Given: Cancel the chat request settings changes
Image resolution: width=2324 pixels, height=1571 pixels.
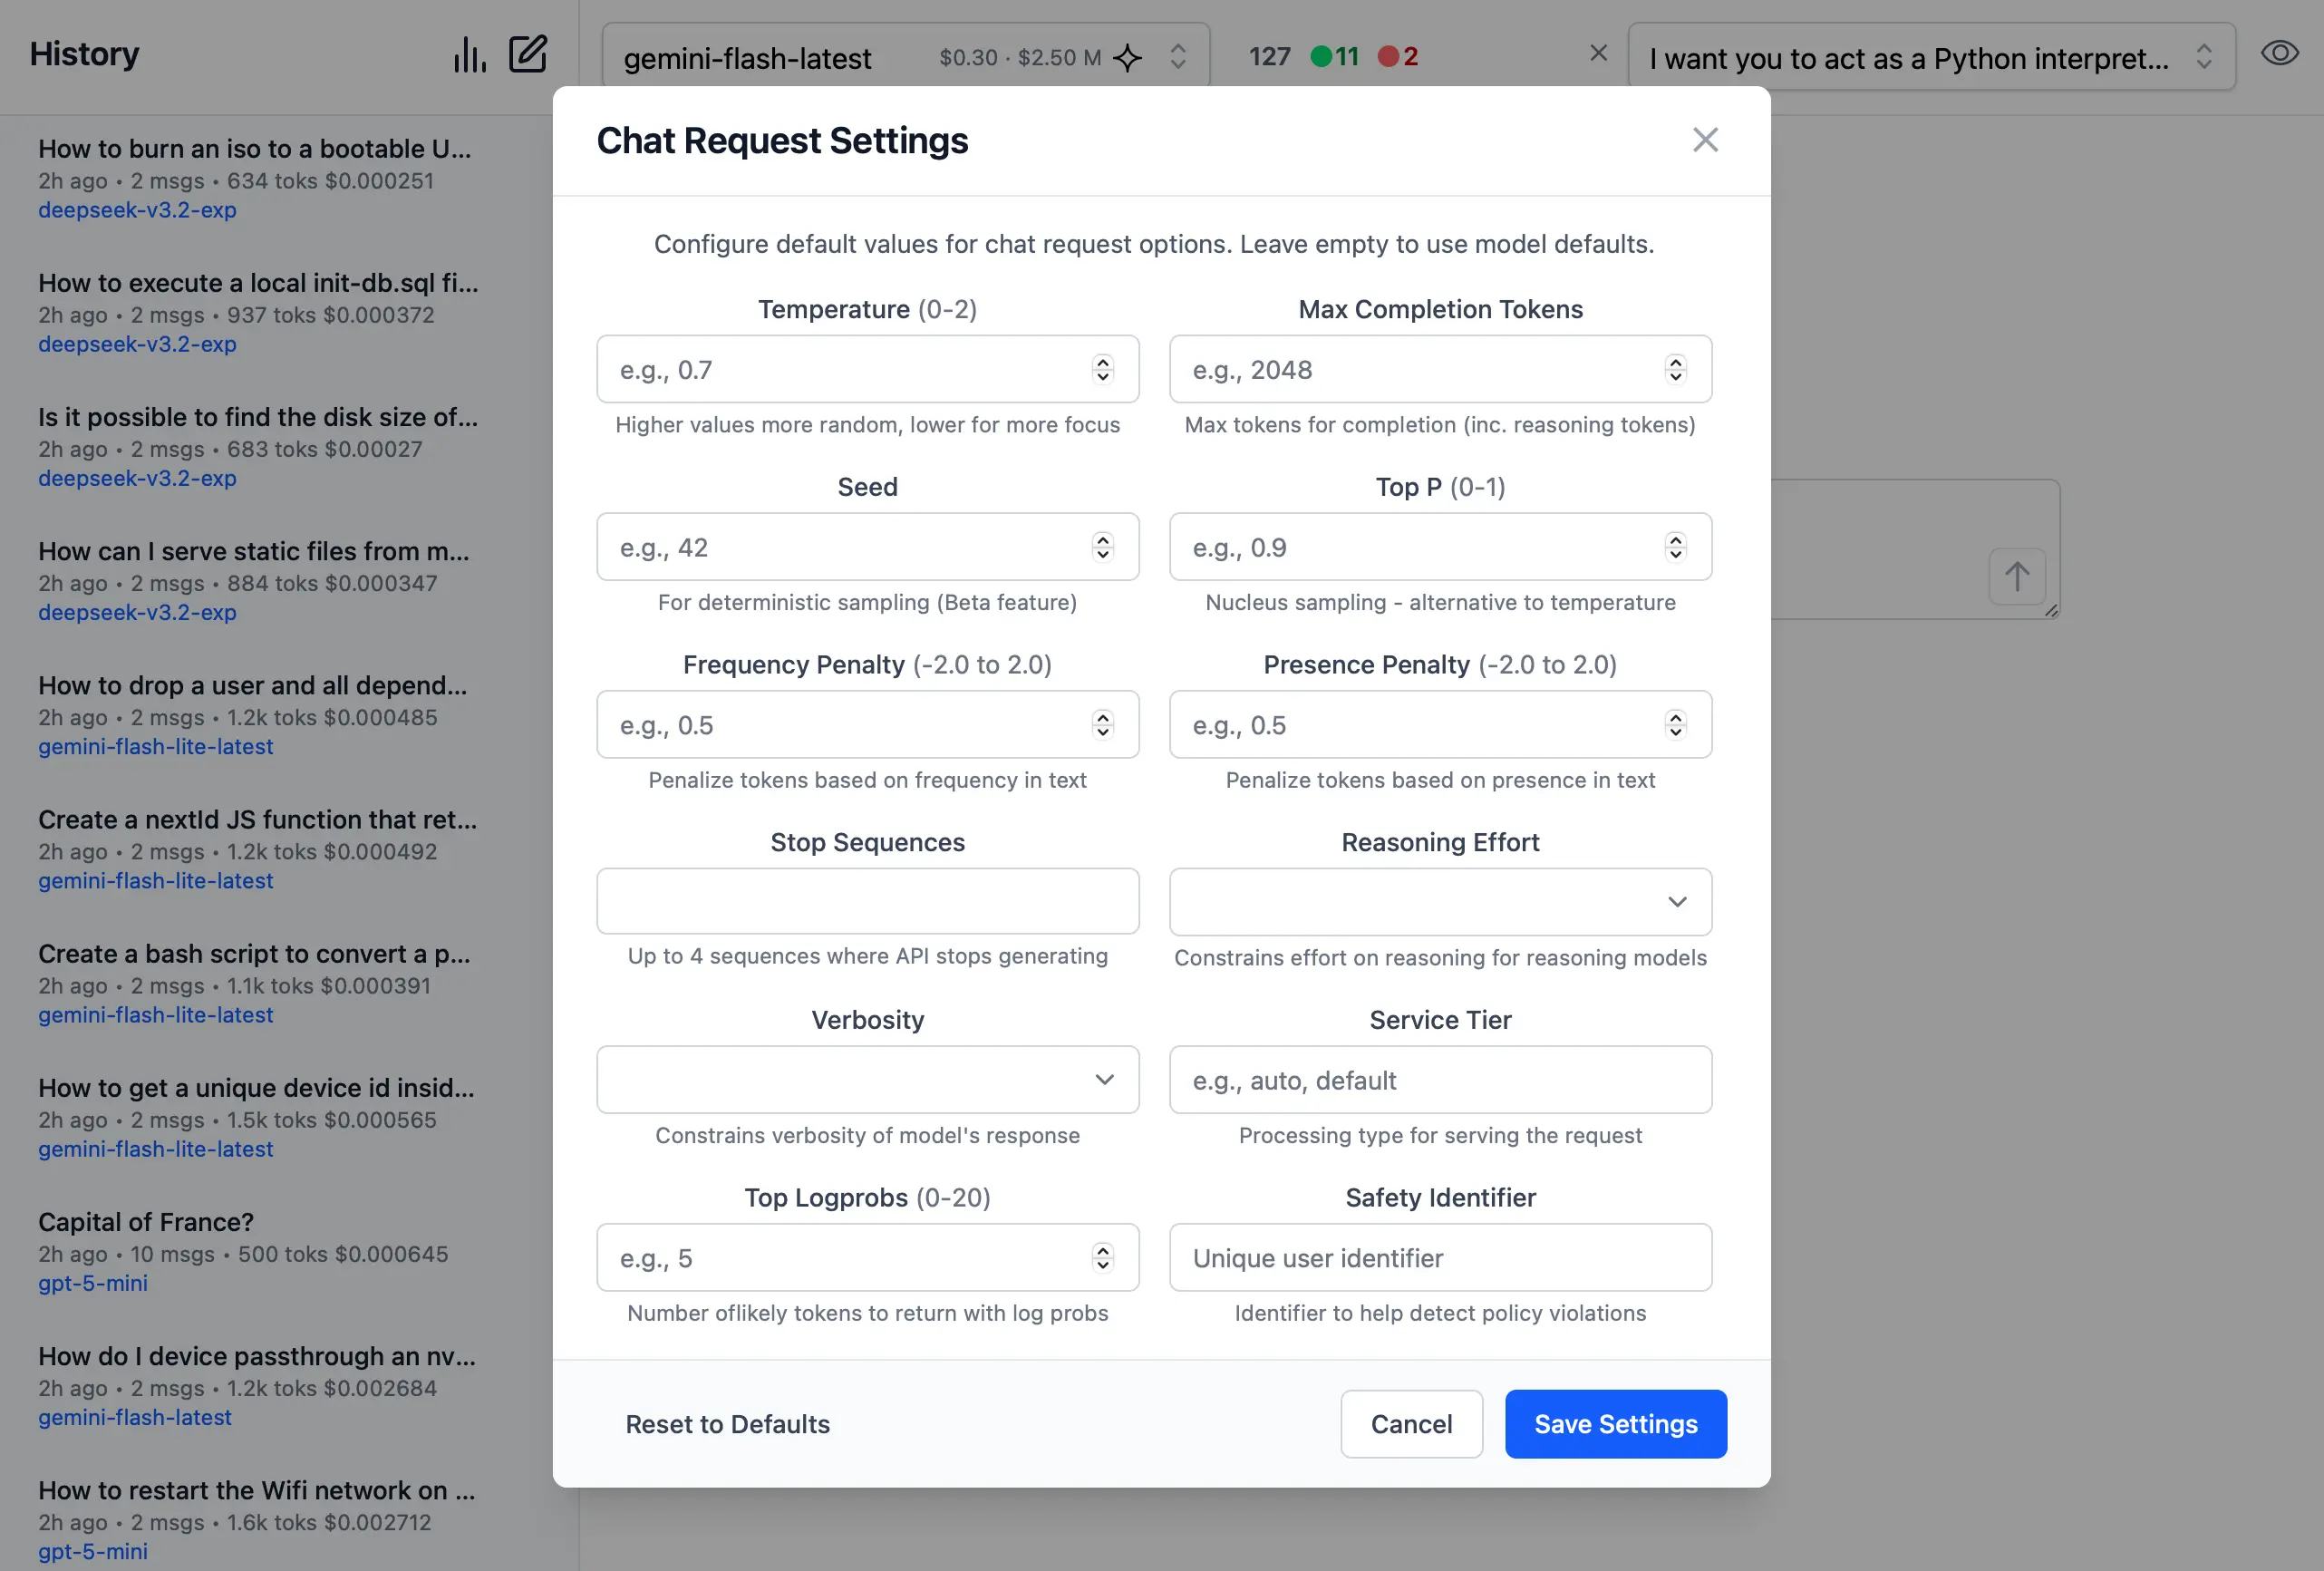Looking at the screenshot, I should coord(1411,1424).
